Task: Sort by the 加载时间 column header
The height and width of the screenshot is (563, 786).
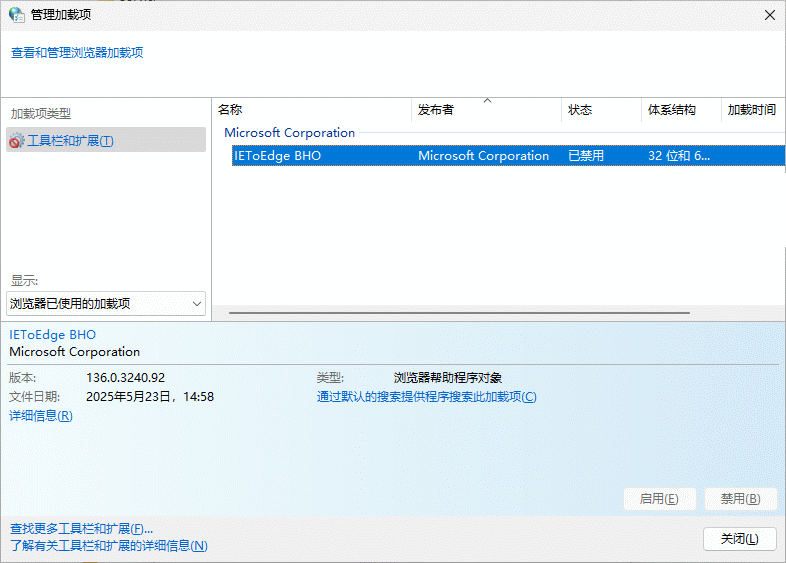Action: (x=751, y=109)
